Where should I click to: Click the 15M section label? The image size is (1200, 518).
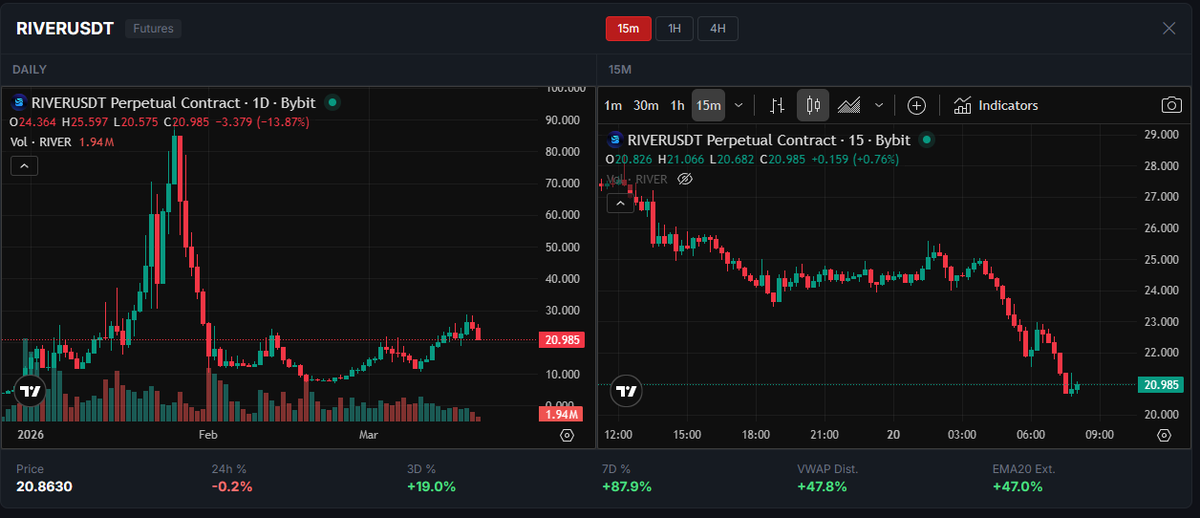[620, 69]
